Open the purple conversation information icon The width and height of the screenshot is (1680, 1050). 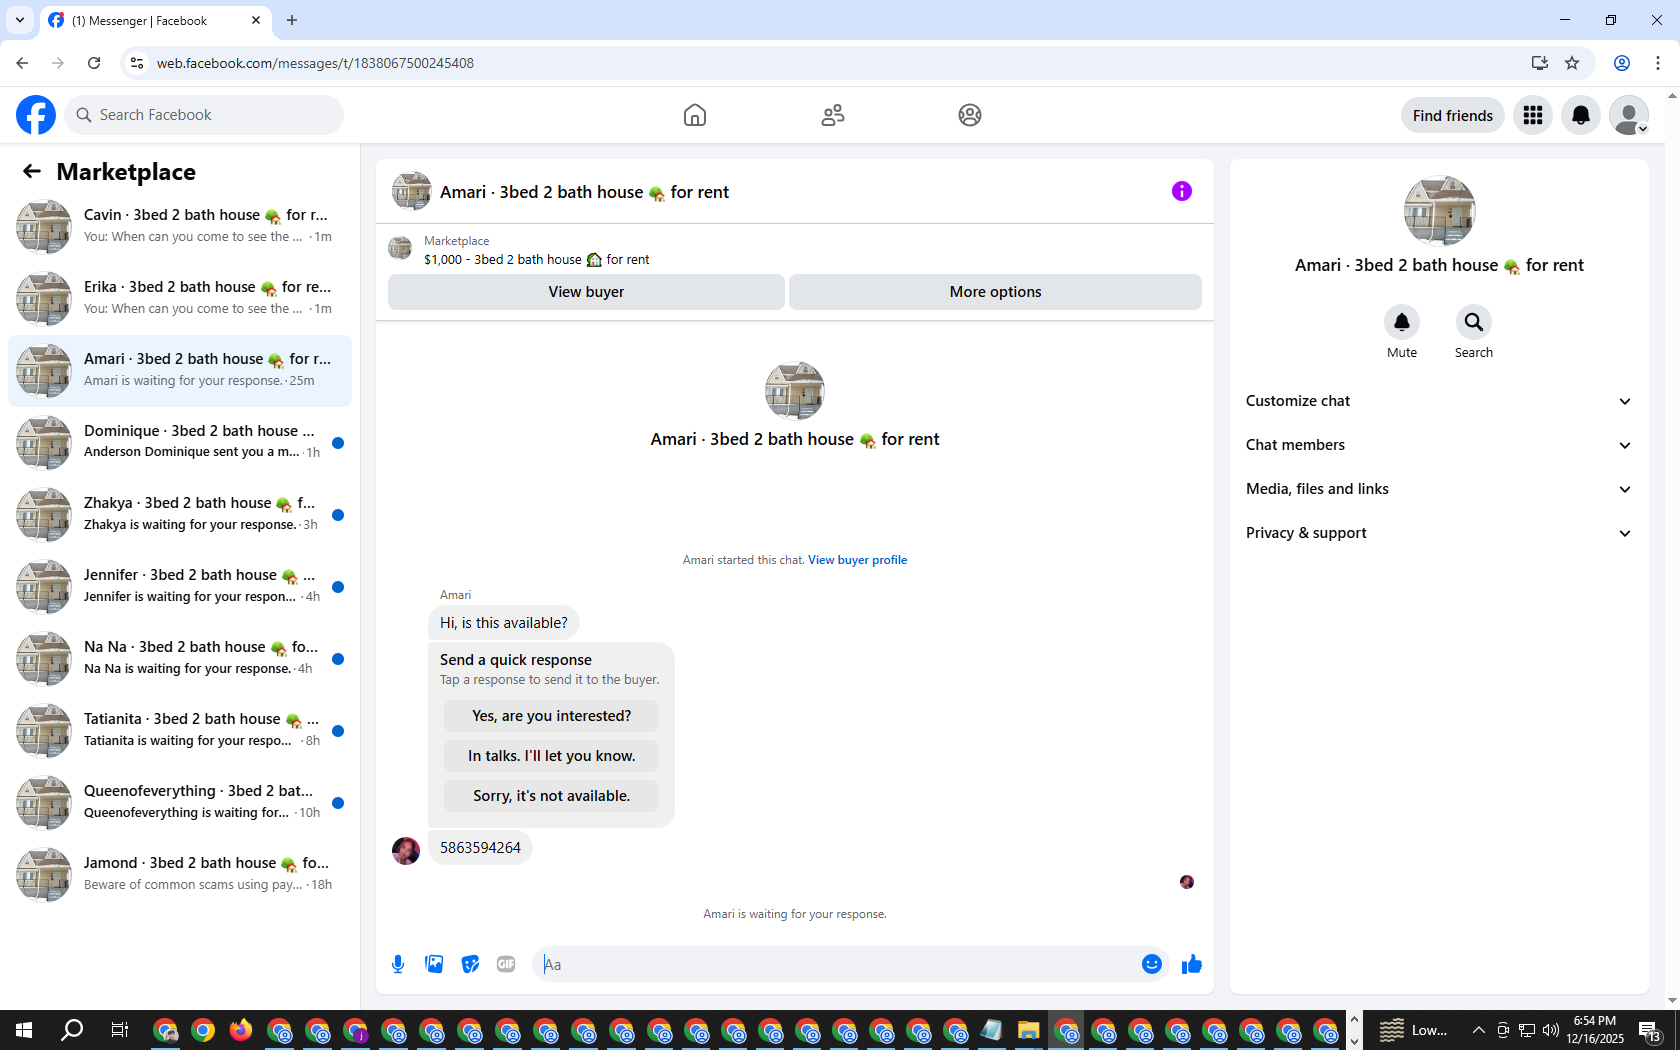click(1182, 191)
